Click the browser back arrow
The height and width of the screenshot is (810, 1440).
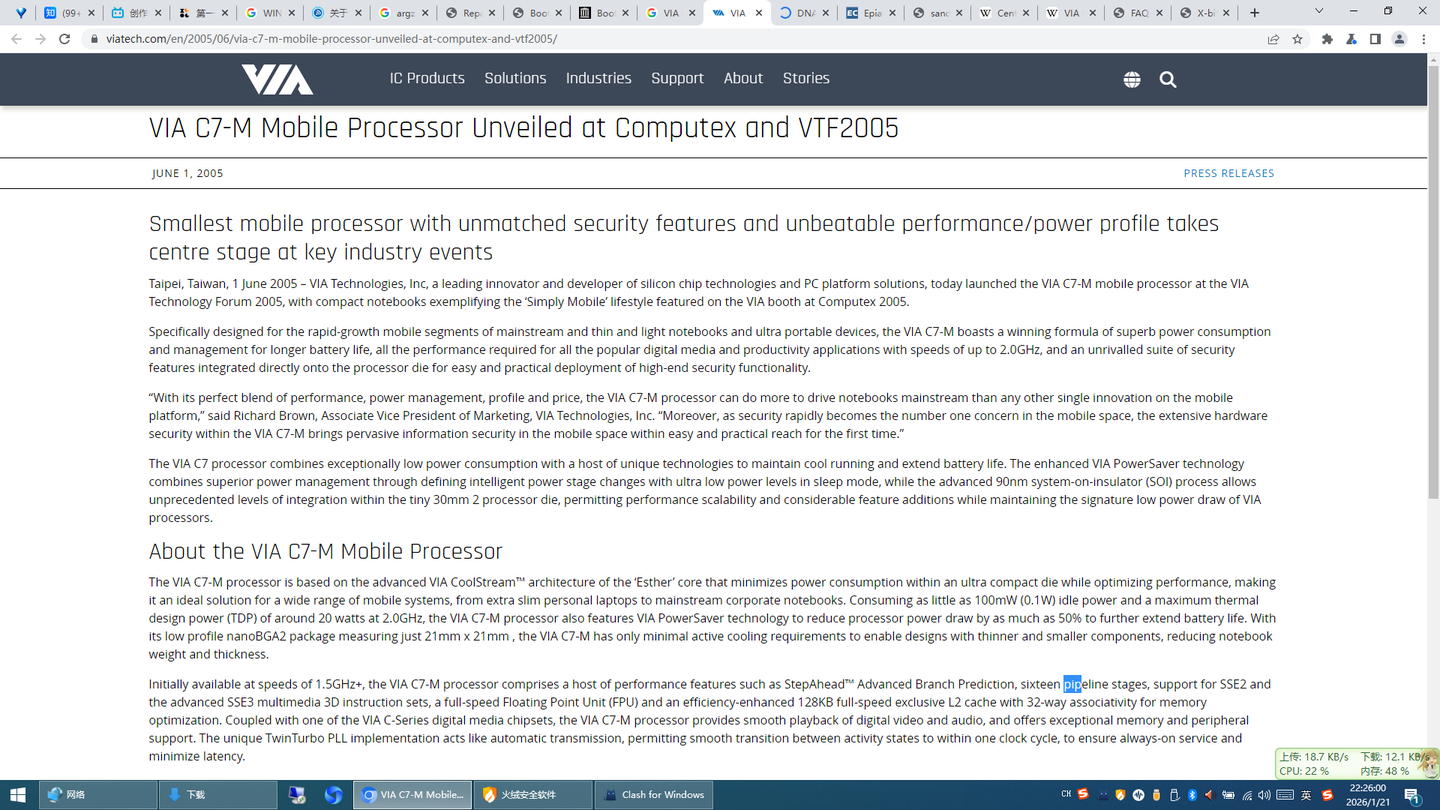(x=16, y=39)
